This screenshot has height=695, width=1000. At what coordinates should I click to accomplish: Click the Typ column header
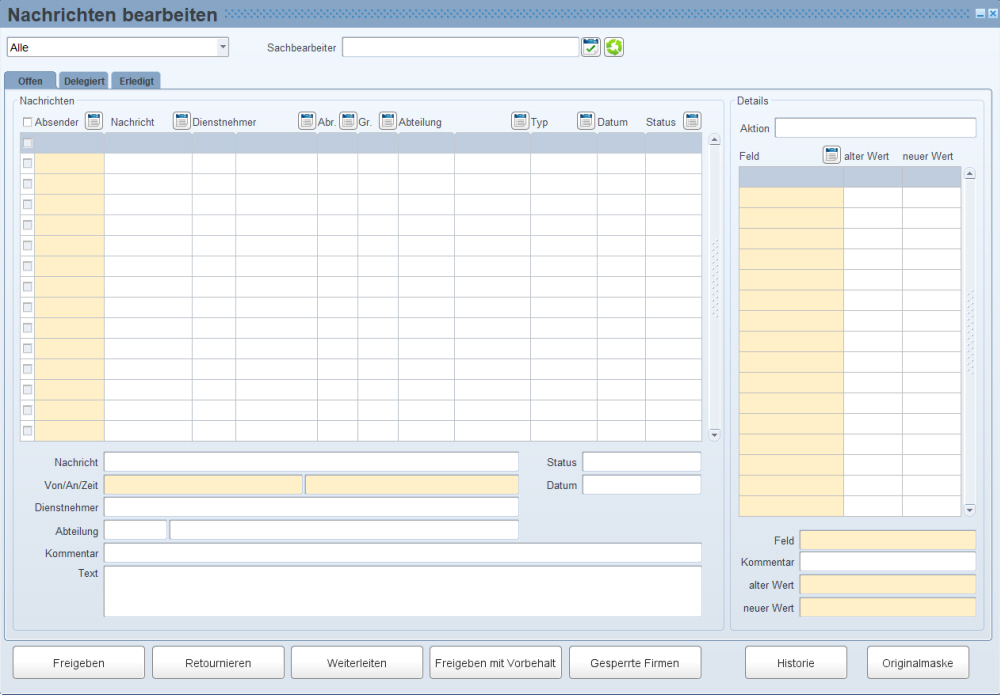pos(540,122)
